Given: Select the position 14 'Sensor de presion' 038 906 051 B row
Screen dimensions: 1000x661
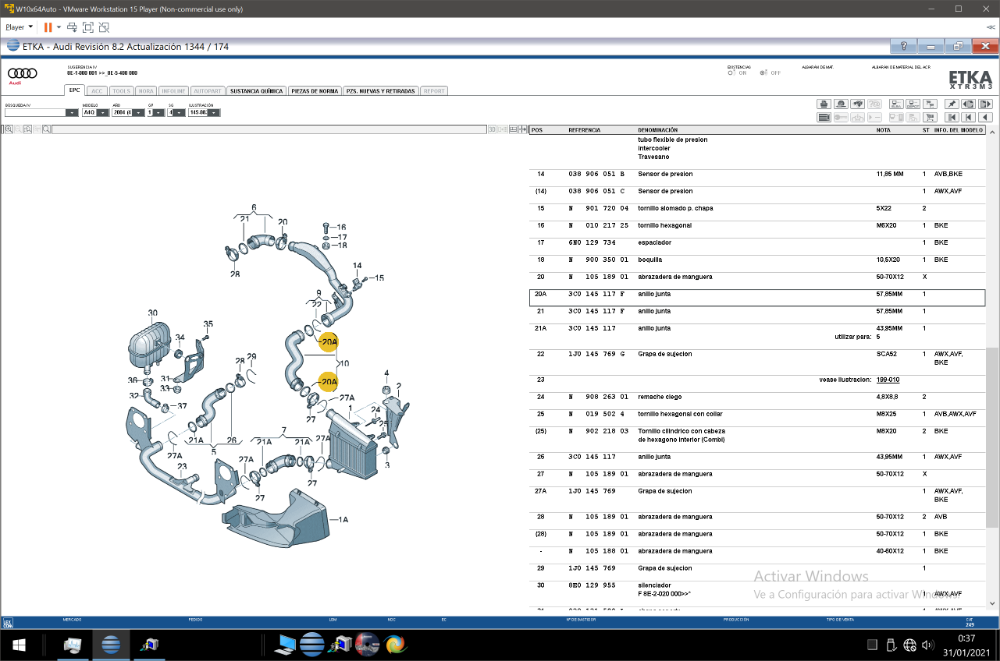Looking at the screenshot, I should coord(757,174).
